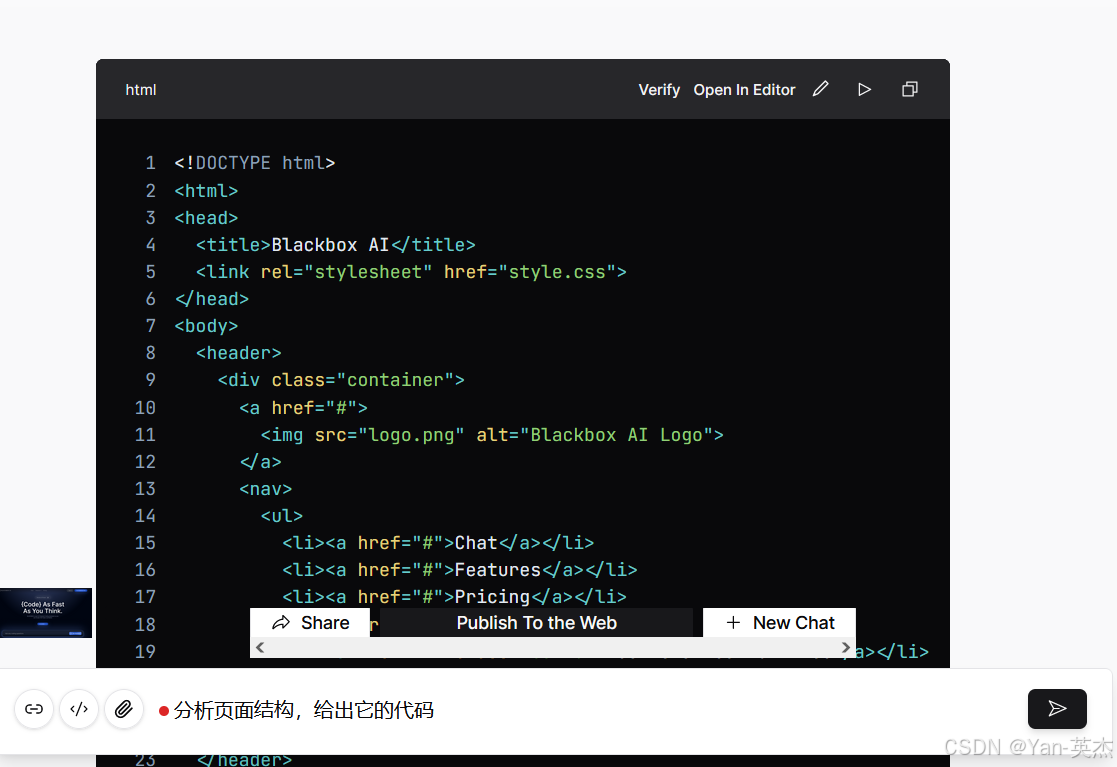Click Open In Editor

point(744,90)
